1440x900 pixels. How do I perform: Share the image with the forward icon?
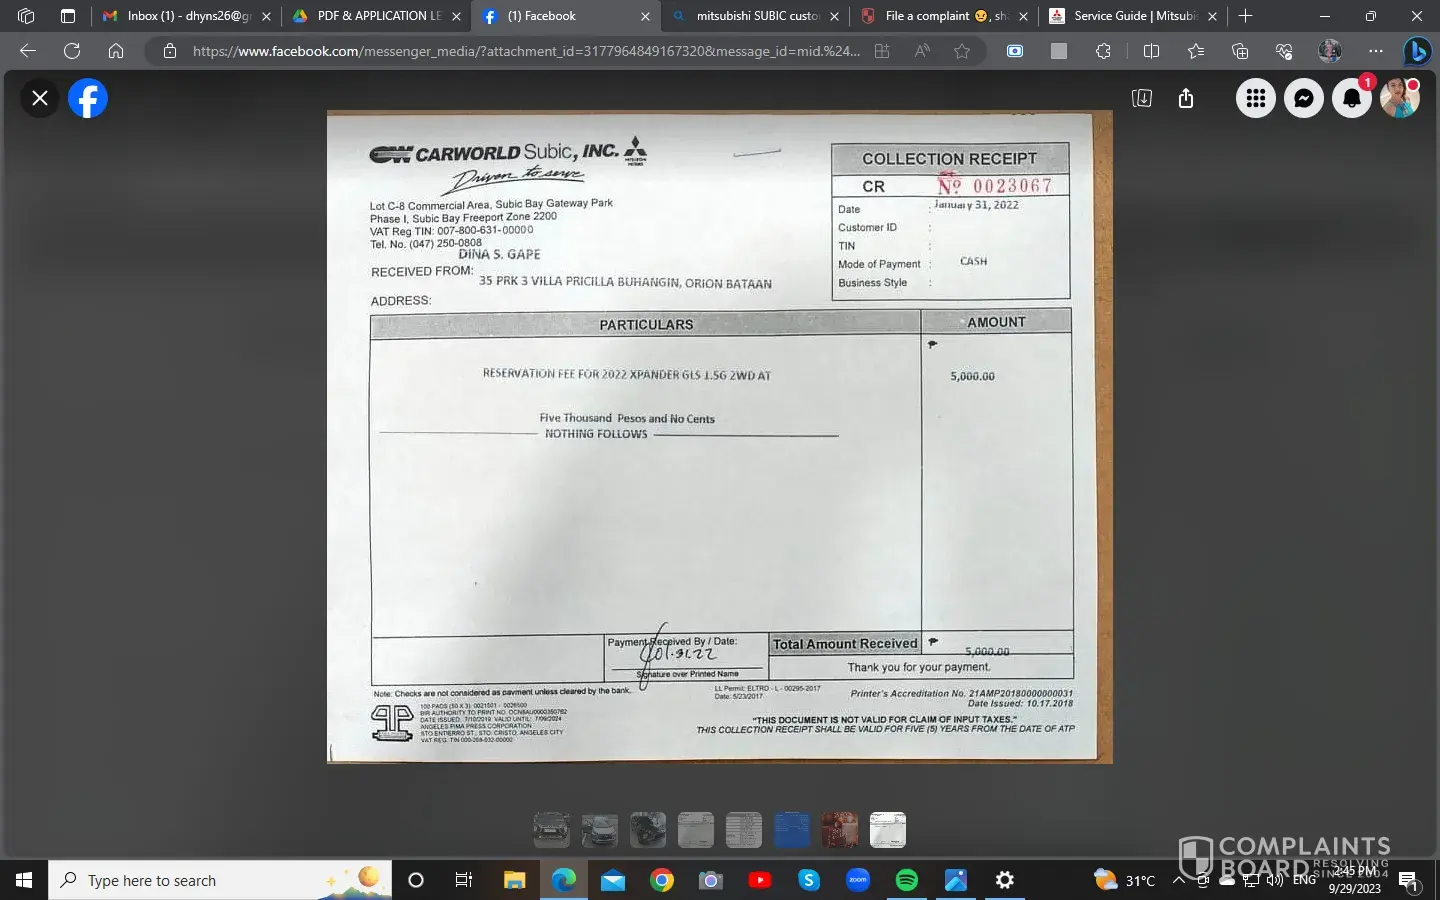click(x=1186, y=98)
